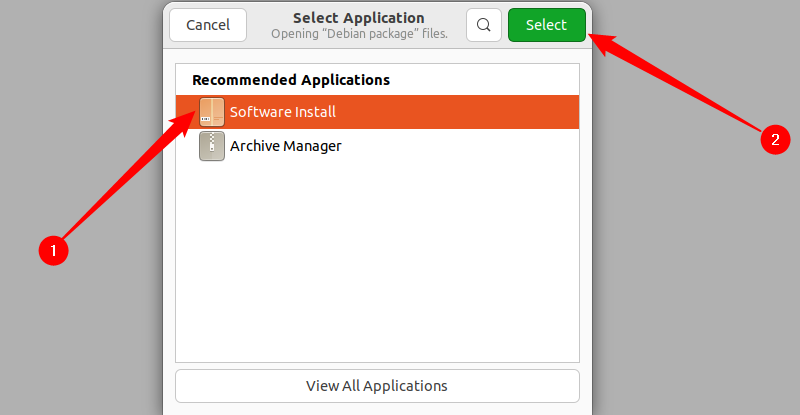Click the blank white area of the application list
The height and width of the screenshot is (415, 800).
point(377,290)
